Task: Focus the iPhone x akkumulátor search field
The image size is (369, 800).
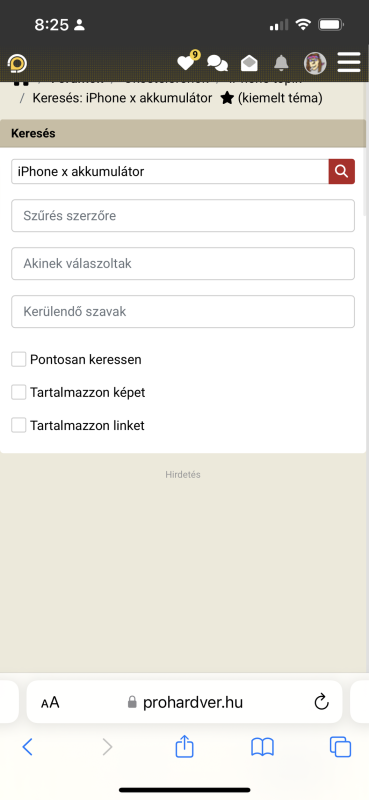Action: [x=170, y=171]
